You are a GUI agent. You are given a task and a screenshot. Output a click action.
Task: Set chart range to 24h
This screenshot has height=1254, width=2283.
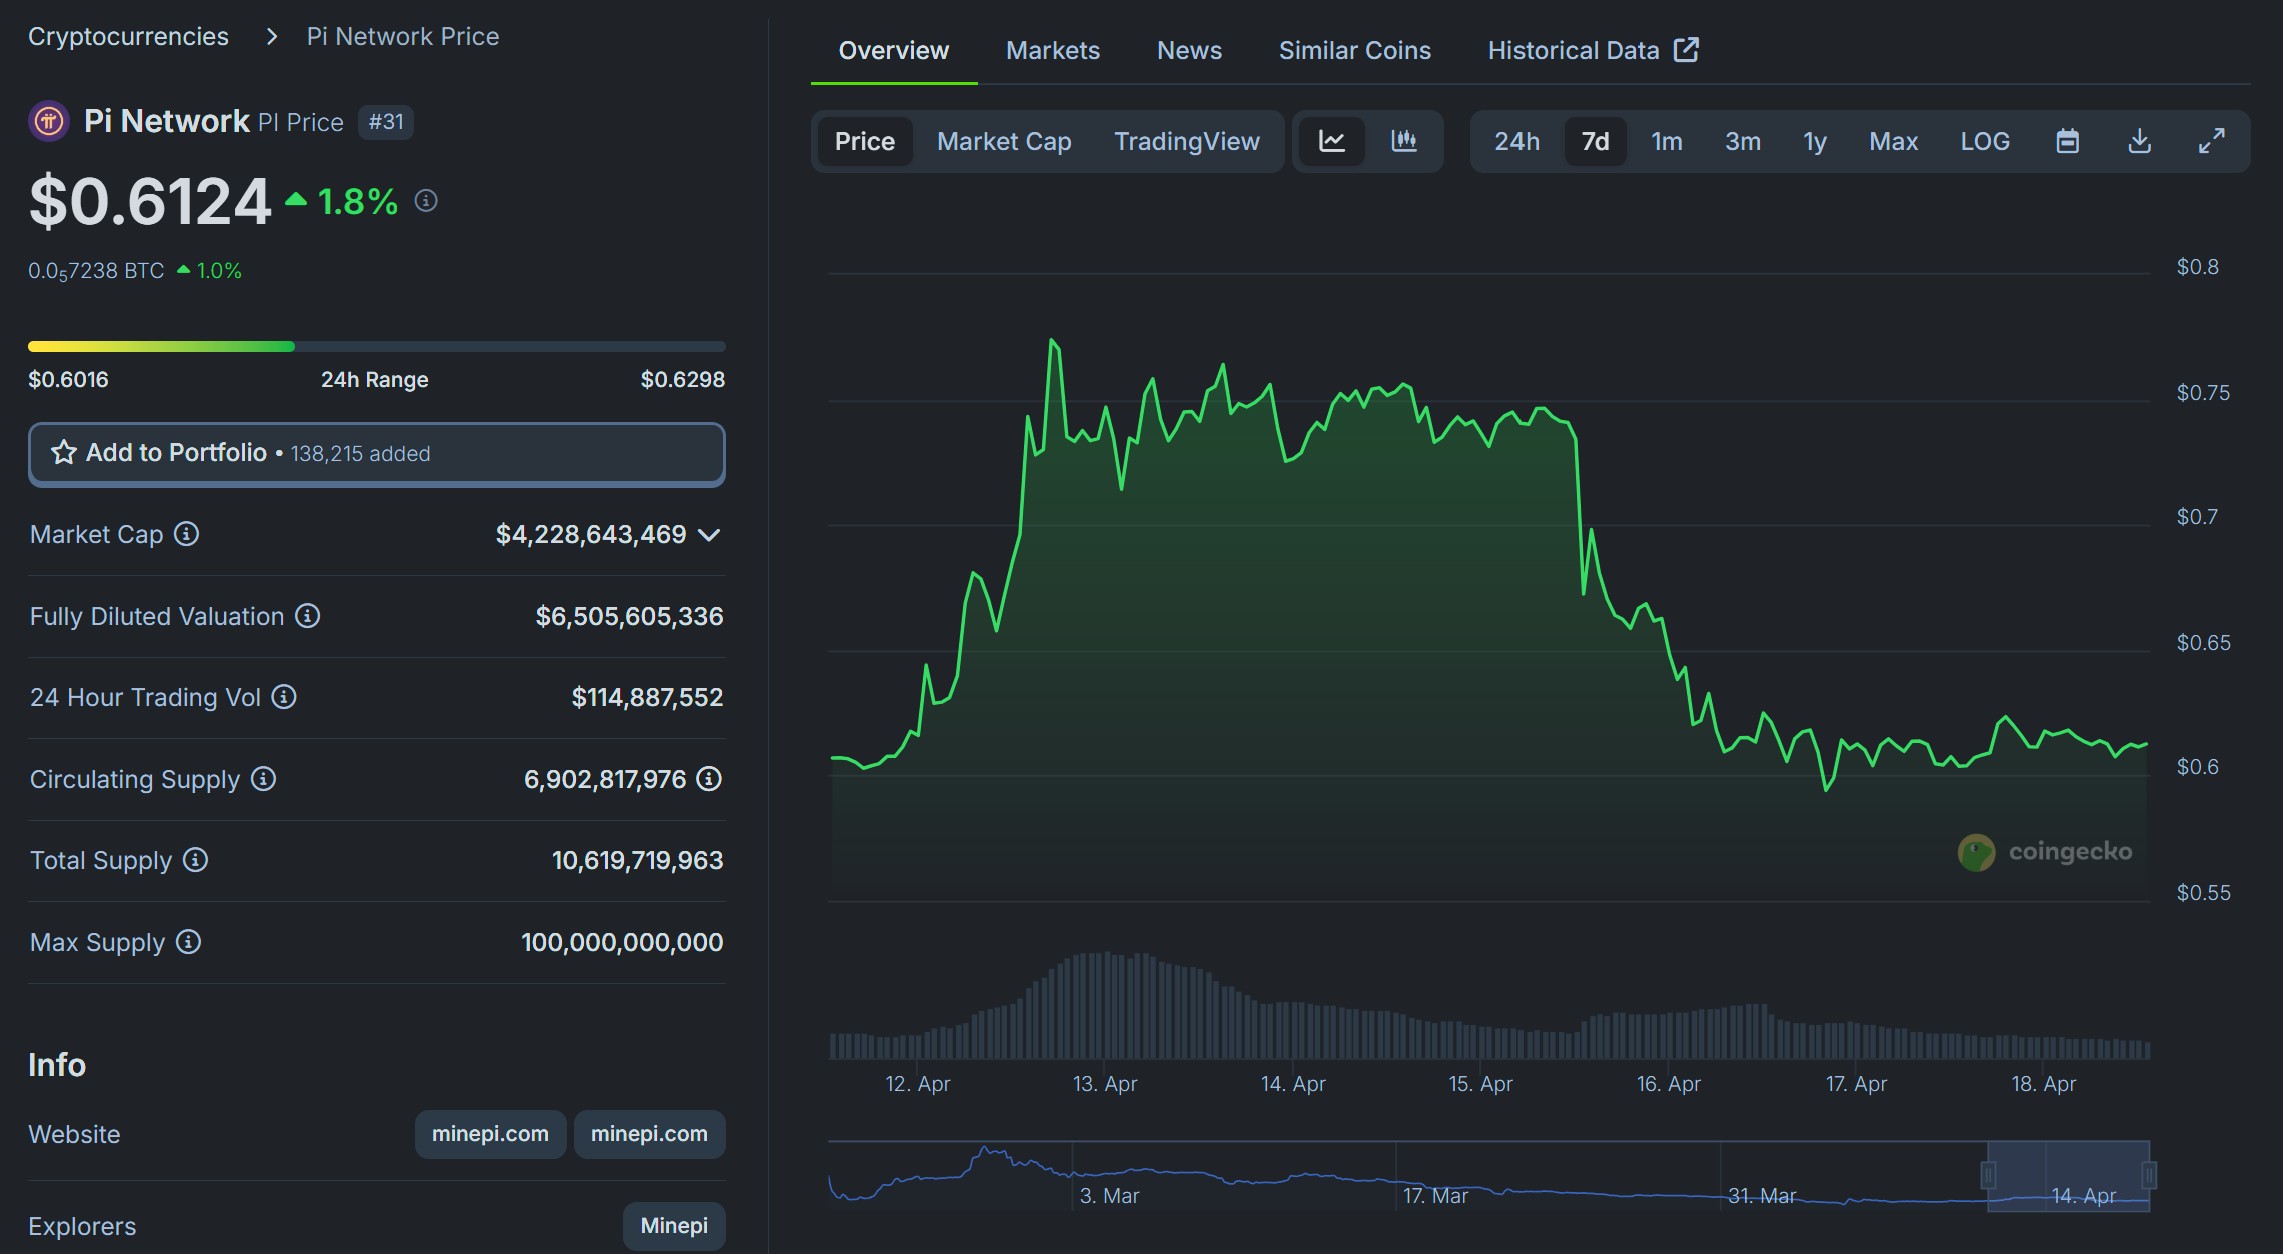(1517, 141)
